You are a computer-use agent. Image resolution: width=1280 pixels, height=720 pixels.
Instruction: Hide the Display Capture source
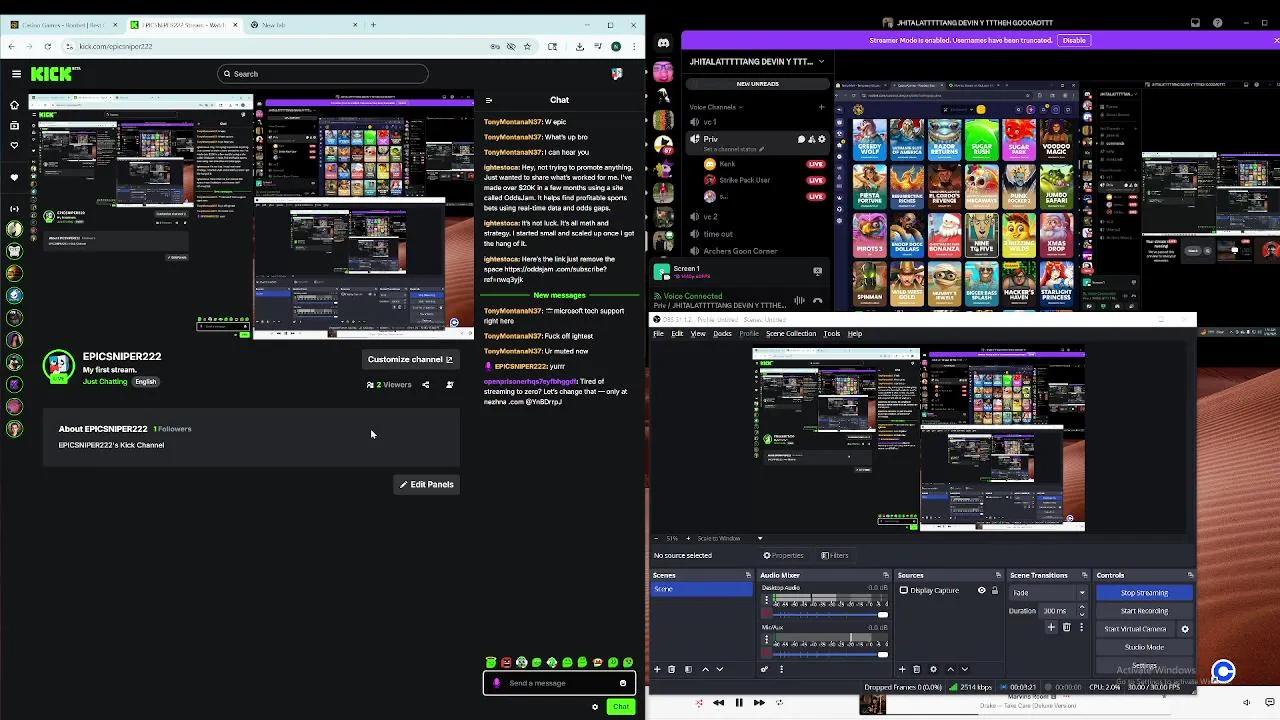pyautogui.click(x=981, y=590)
